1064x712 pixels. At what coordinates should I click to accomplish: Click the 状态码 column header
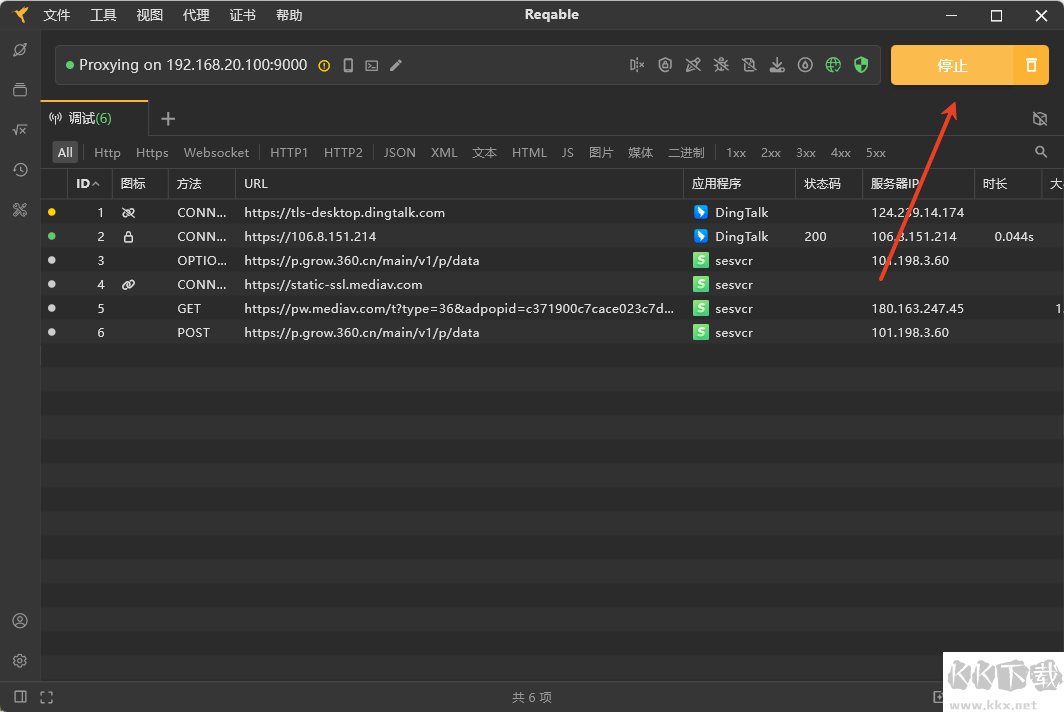coord(822,184)
